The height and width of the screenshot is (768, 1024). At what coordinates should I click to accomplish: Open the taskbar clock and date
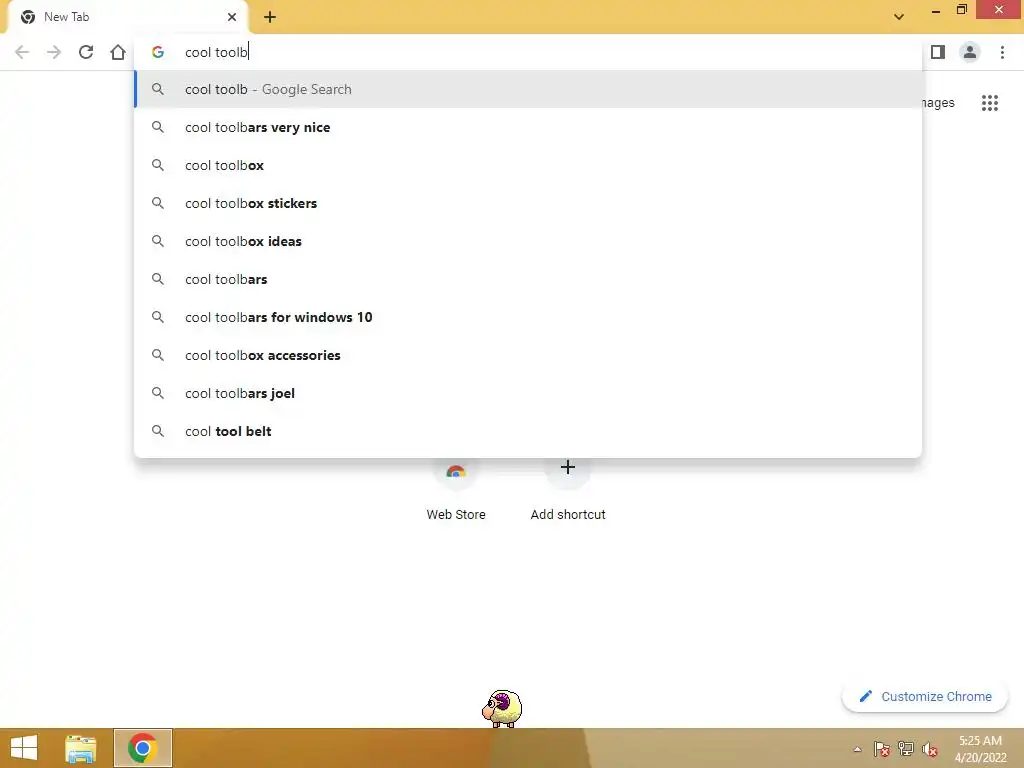(x=980, y=749)
